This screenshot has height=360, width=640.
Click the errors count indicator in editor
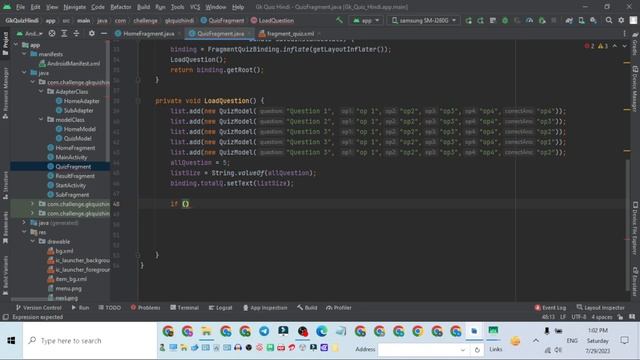589,46
